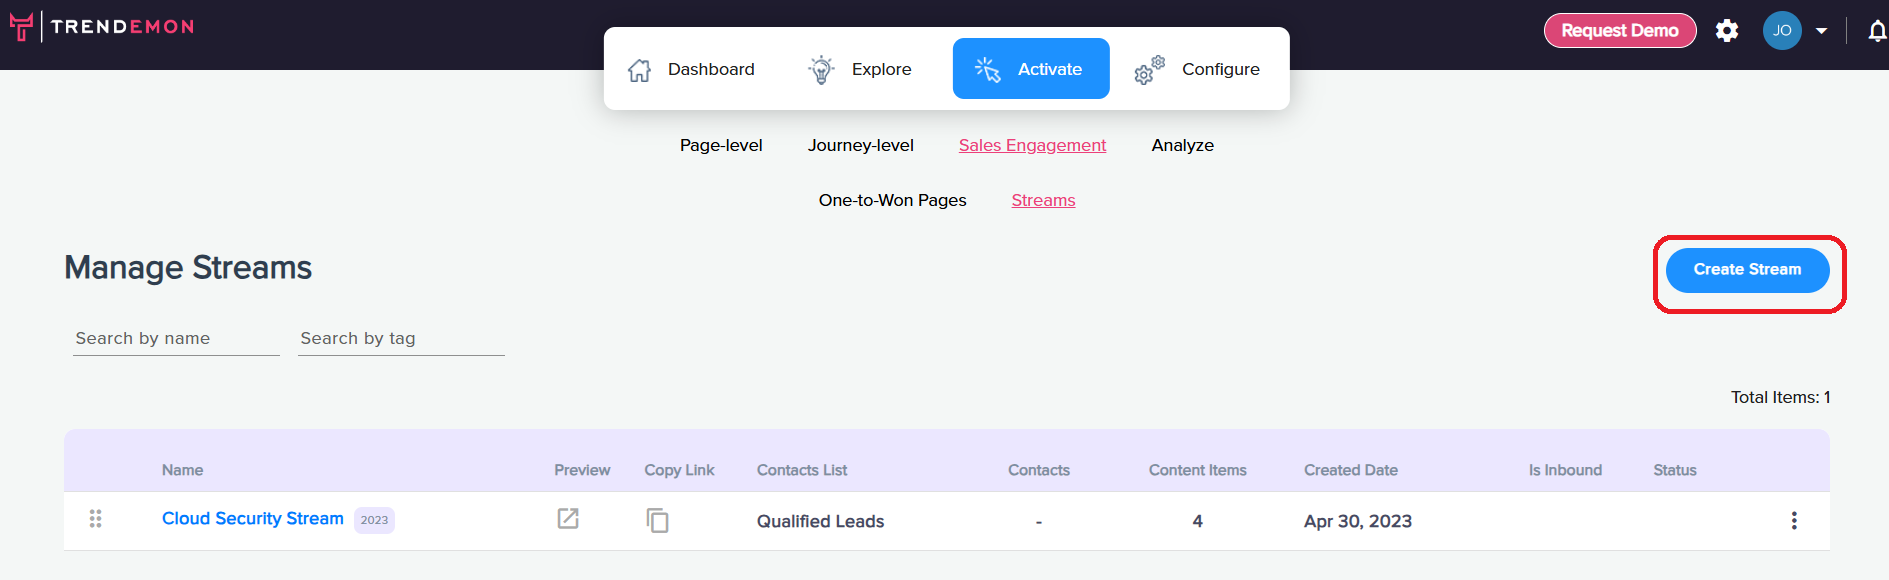The width and height of the screenshot is (1889, 580).
Task: Click the Preview column header
Action: pos(582,470)
